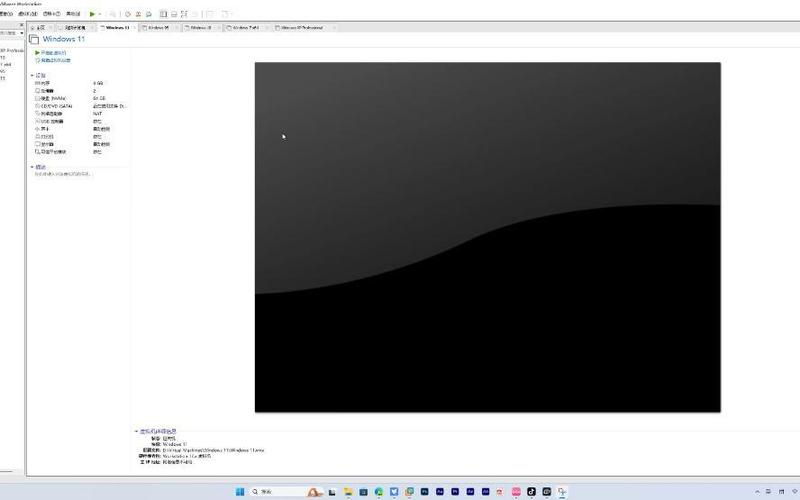Close the library side panel
The width and height of the screenshot is (800, 500).
click(21, 24)
